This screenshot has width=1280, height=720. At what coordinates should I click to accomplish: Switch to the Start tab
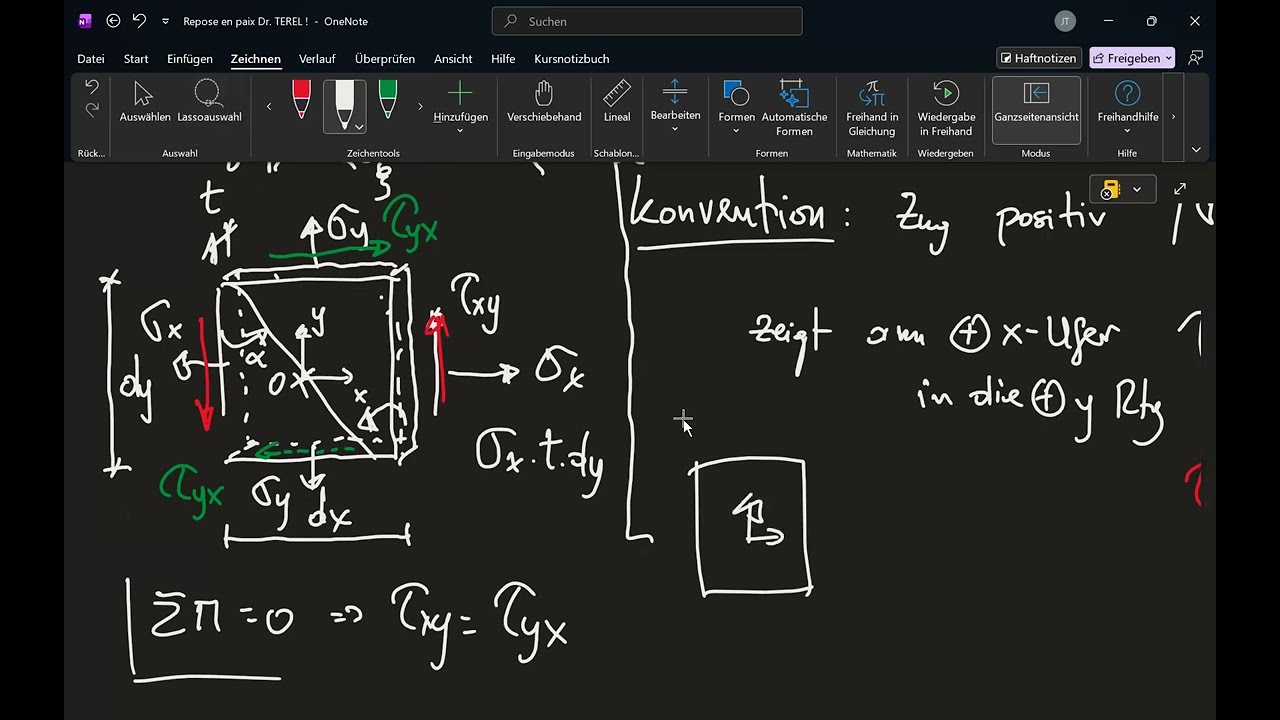point(136,59)
